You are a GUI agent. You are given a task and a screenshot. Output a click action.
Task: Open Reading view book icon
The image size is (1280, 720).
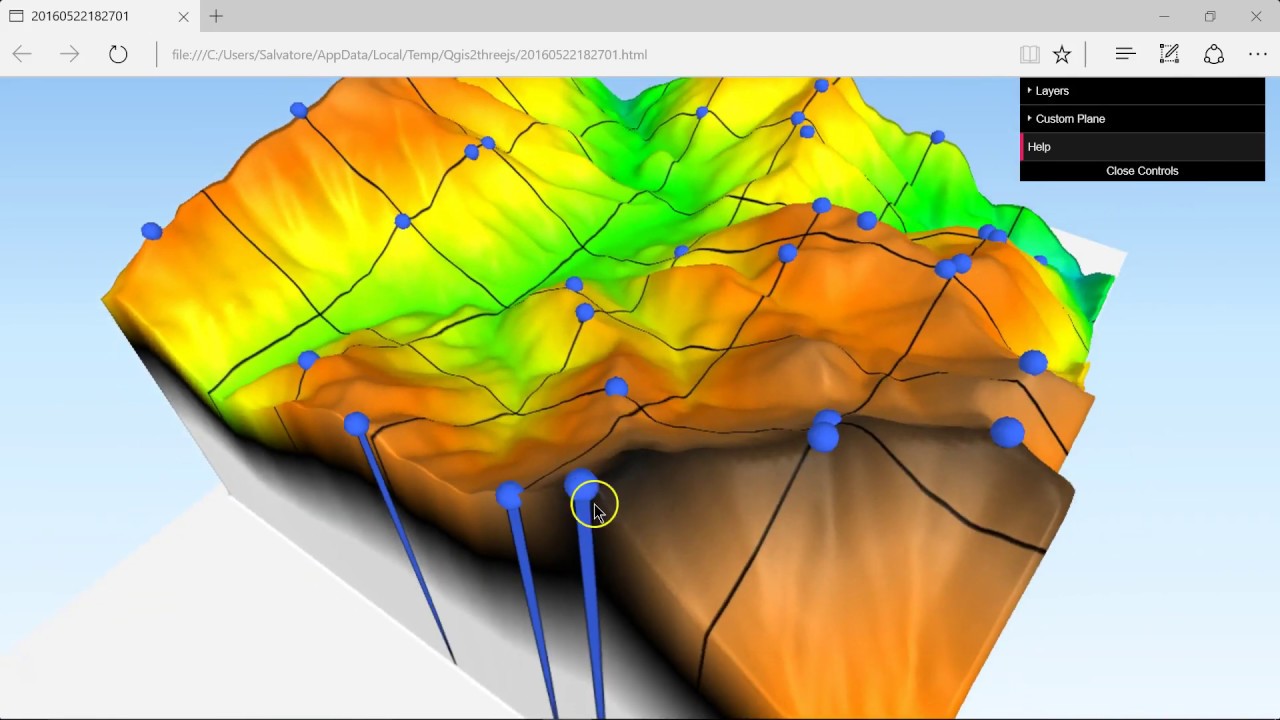(1029, 54)
